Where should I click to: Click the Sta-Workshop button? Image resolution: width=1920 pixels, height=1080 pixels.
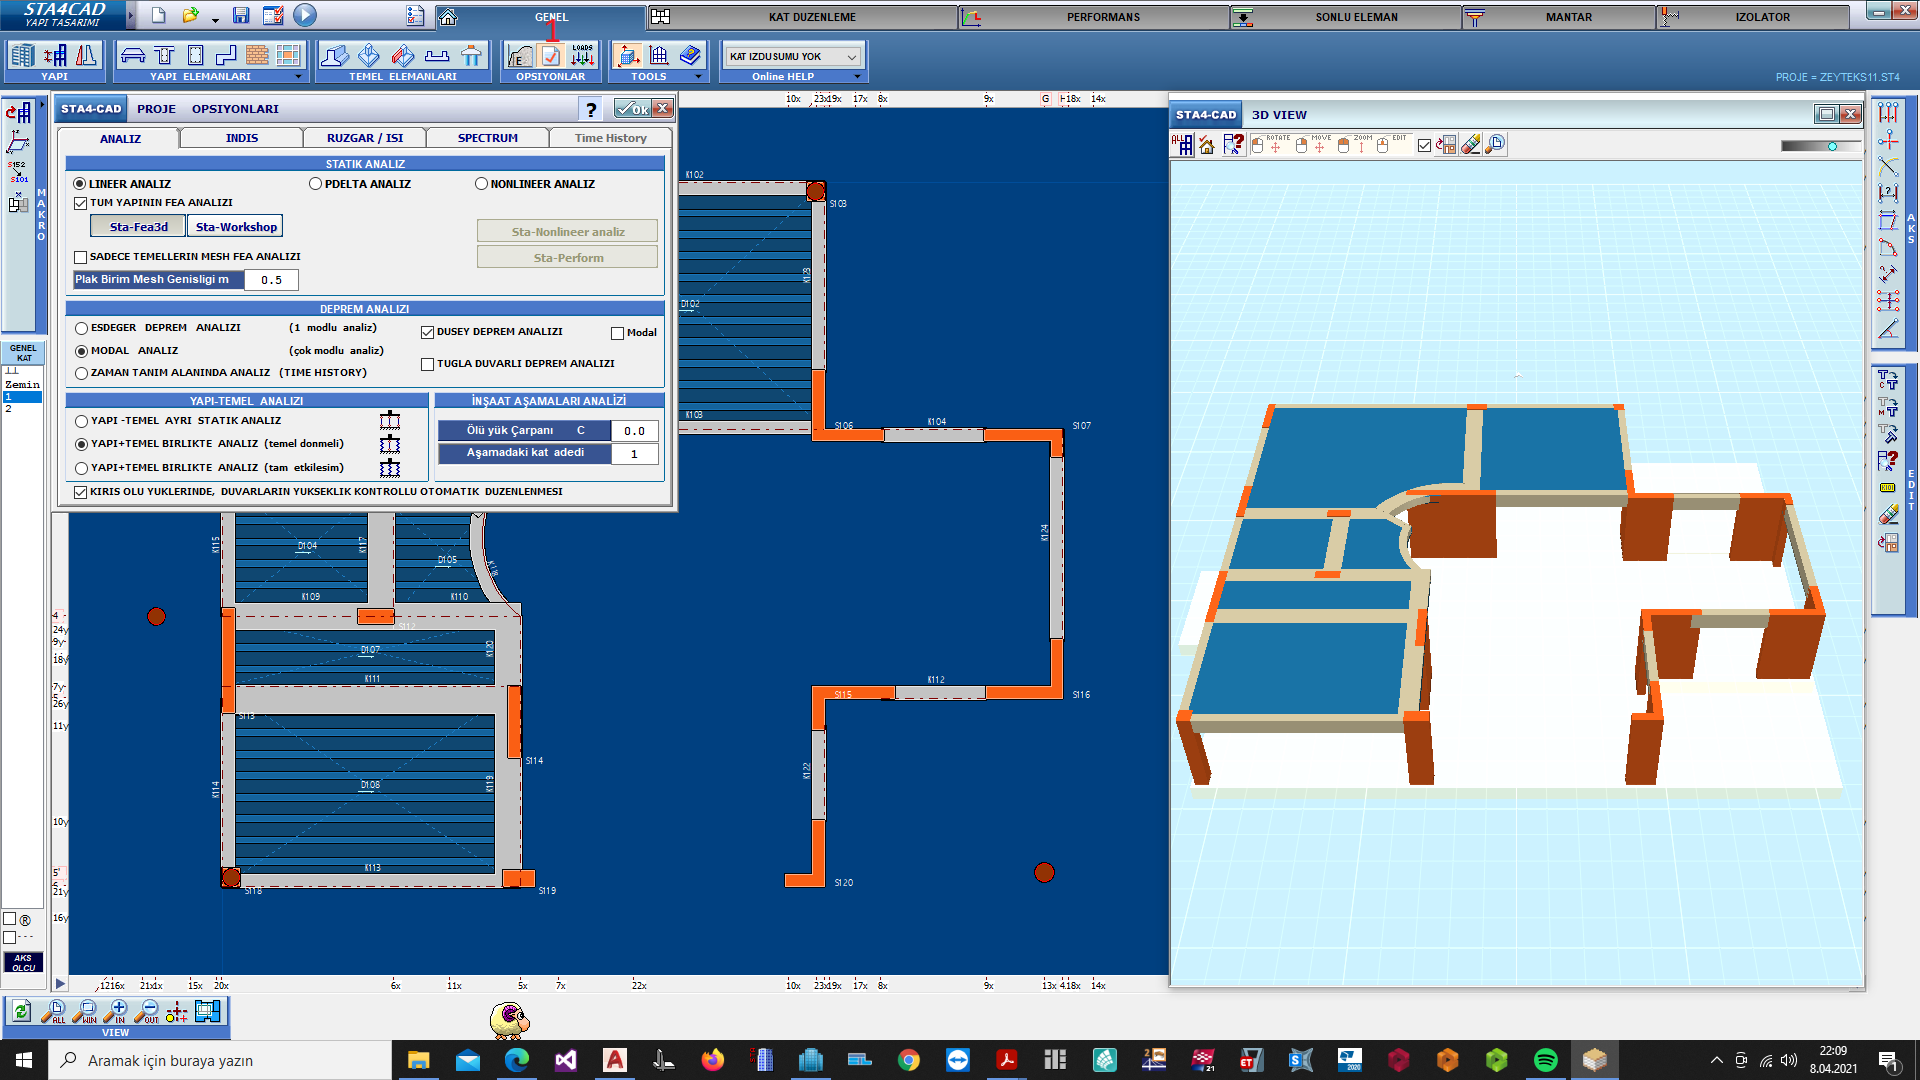pos(235,227)
